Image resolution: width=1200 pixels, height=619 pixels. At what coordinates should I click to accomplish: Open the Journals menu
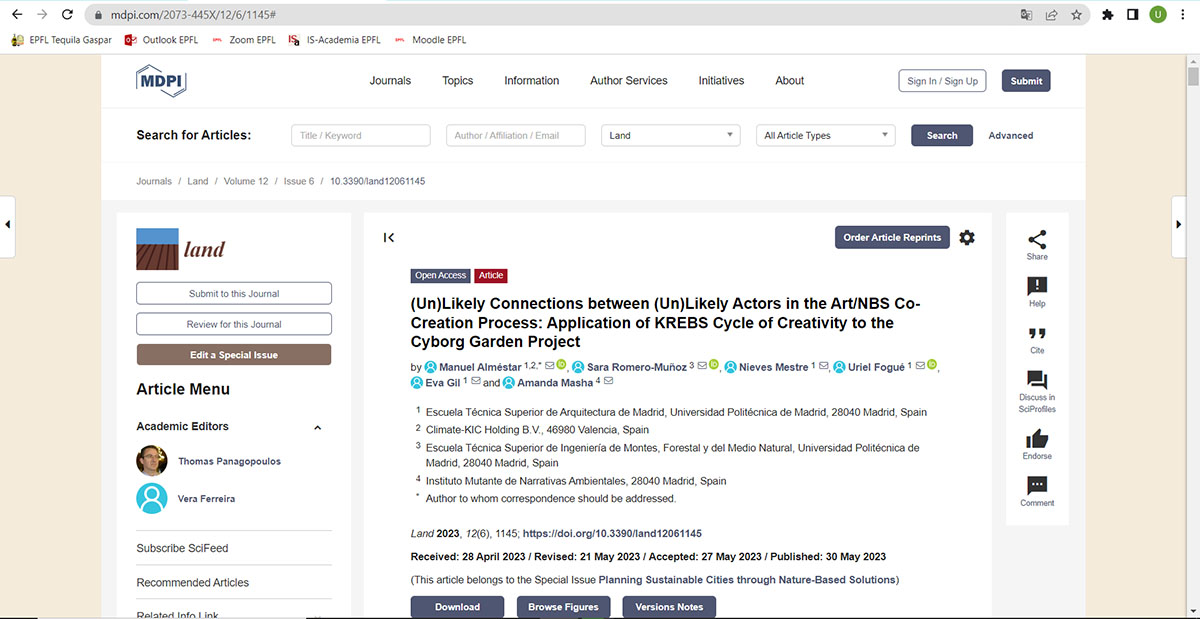[390, 81]
